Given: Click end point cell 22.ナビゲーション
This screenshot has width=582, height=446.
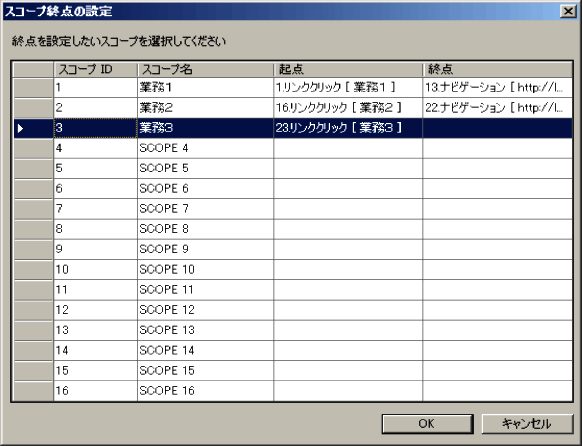Looking at the screenshot, I should [498, 108].
